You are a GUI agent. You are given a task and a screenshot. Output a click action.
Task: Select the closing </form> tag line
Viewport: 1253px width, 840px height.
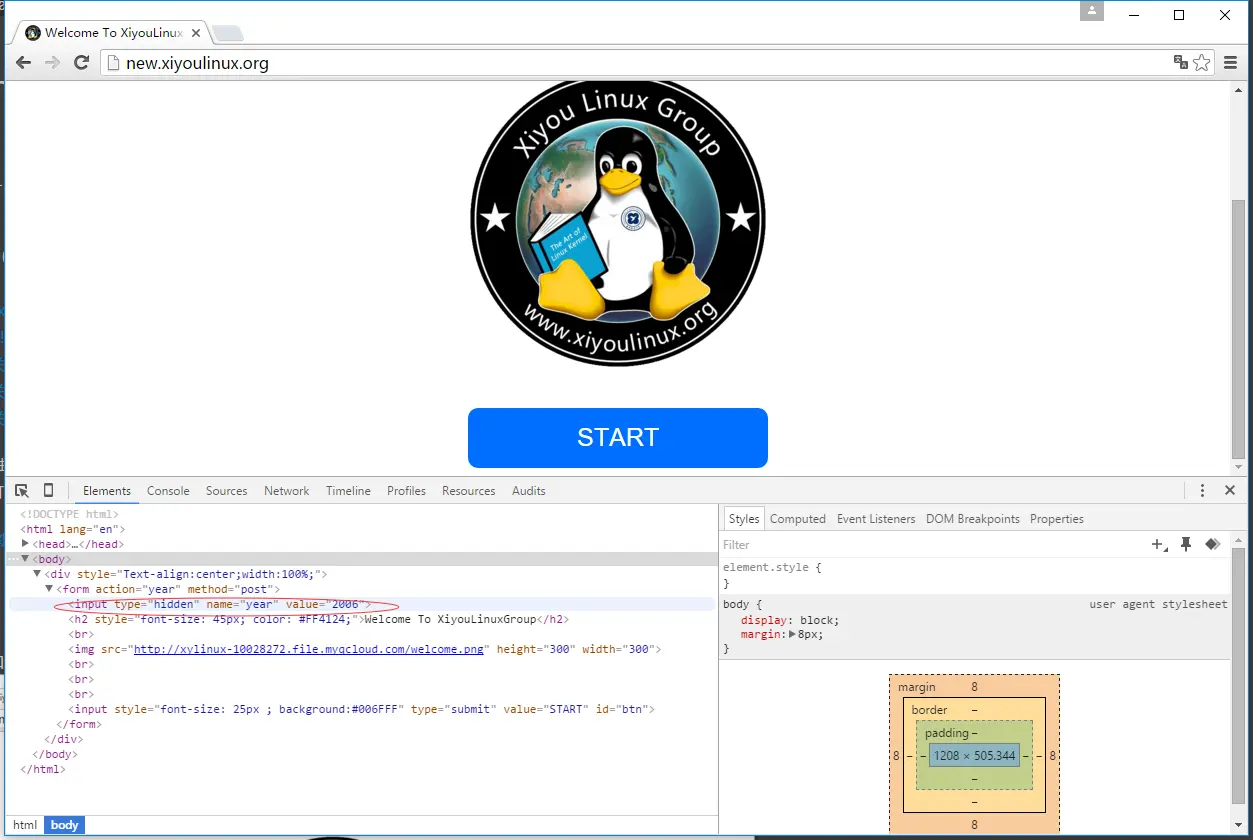79,724
